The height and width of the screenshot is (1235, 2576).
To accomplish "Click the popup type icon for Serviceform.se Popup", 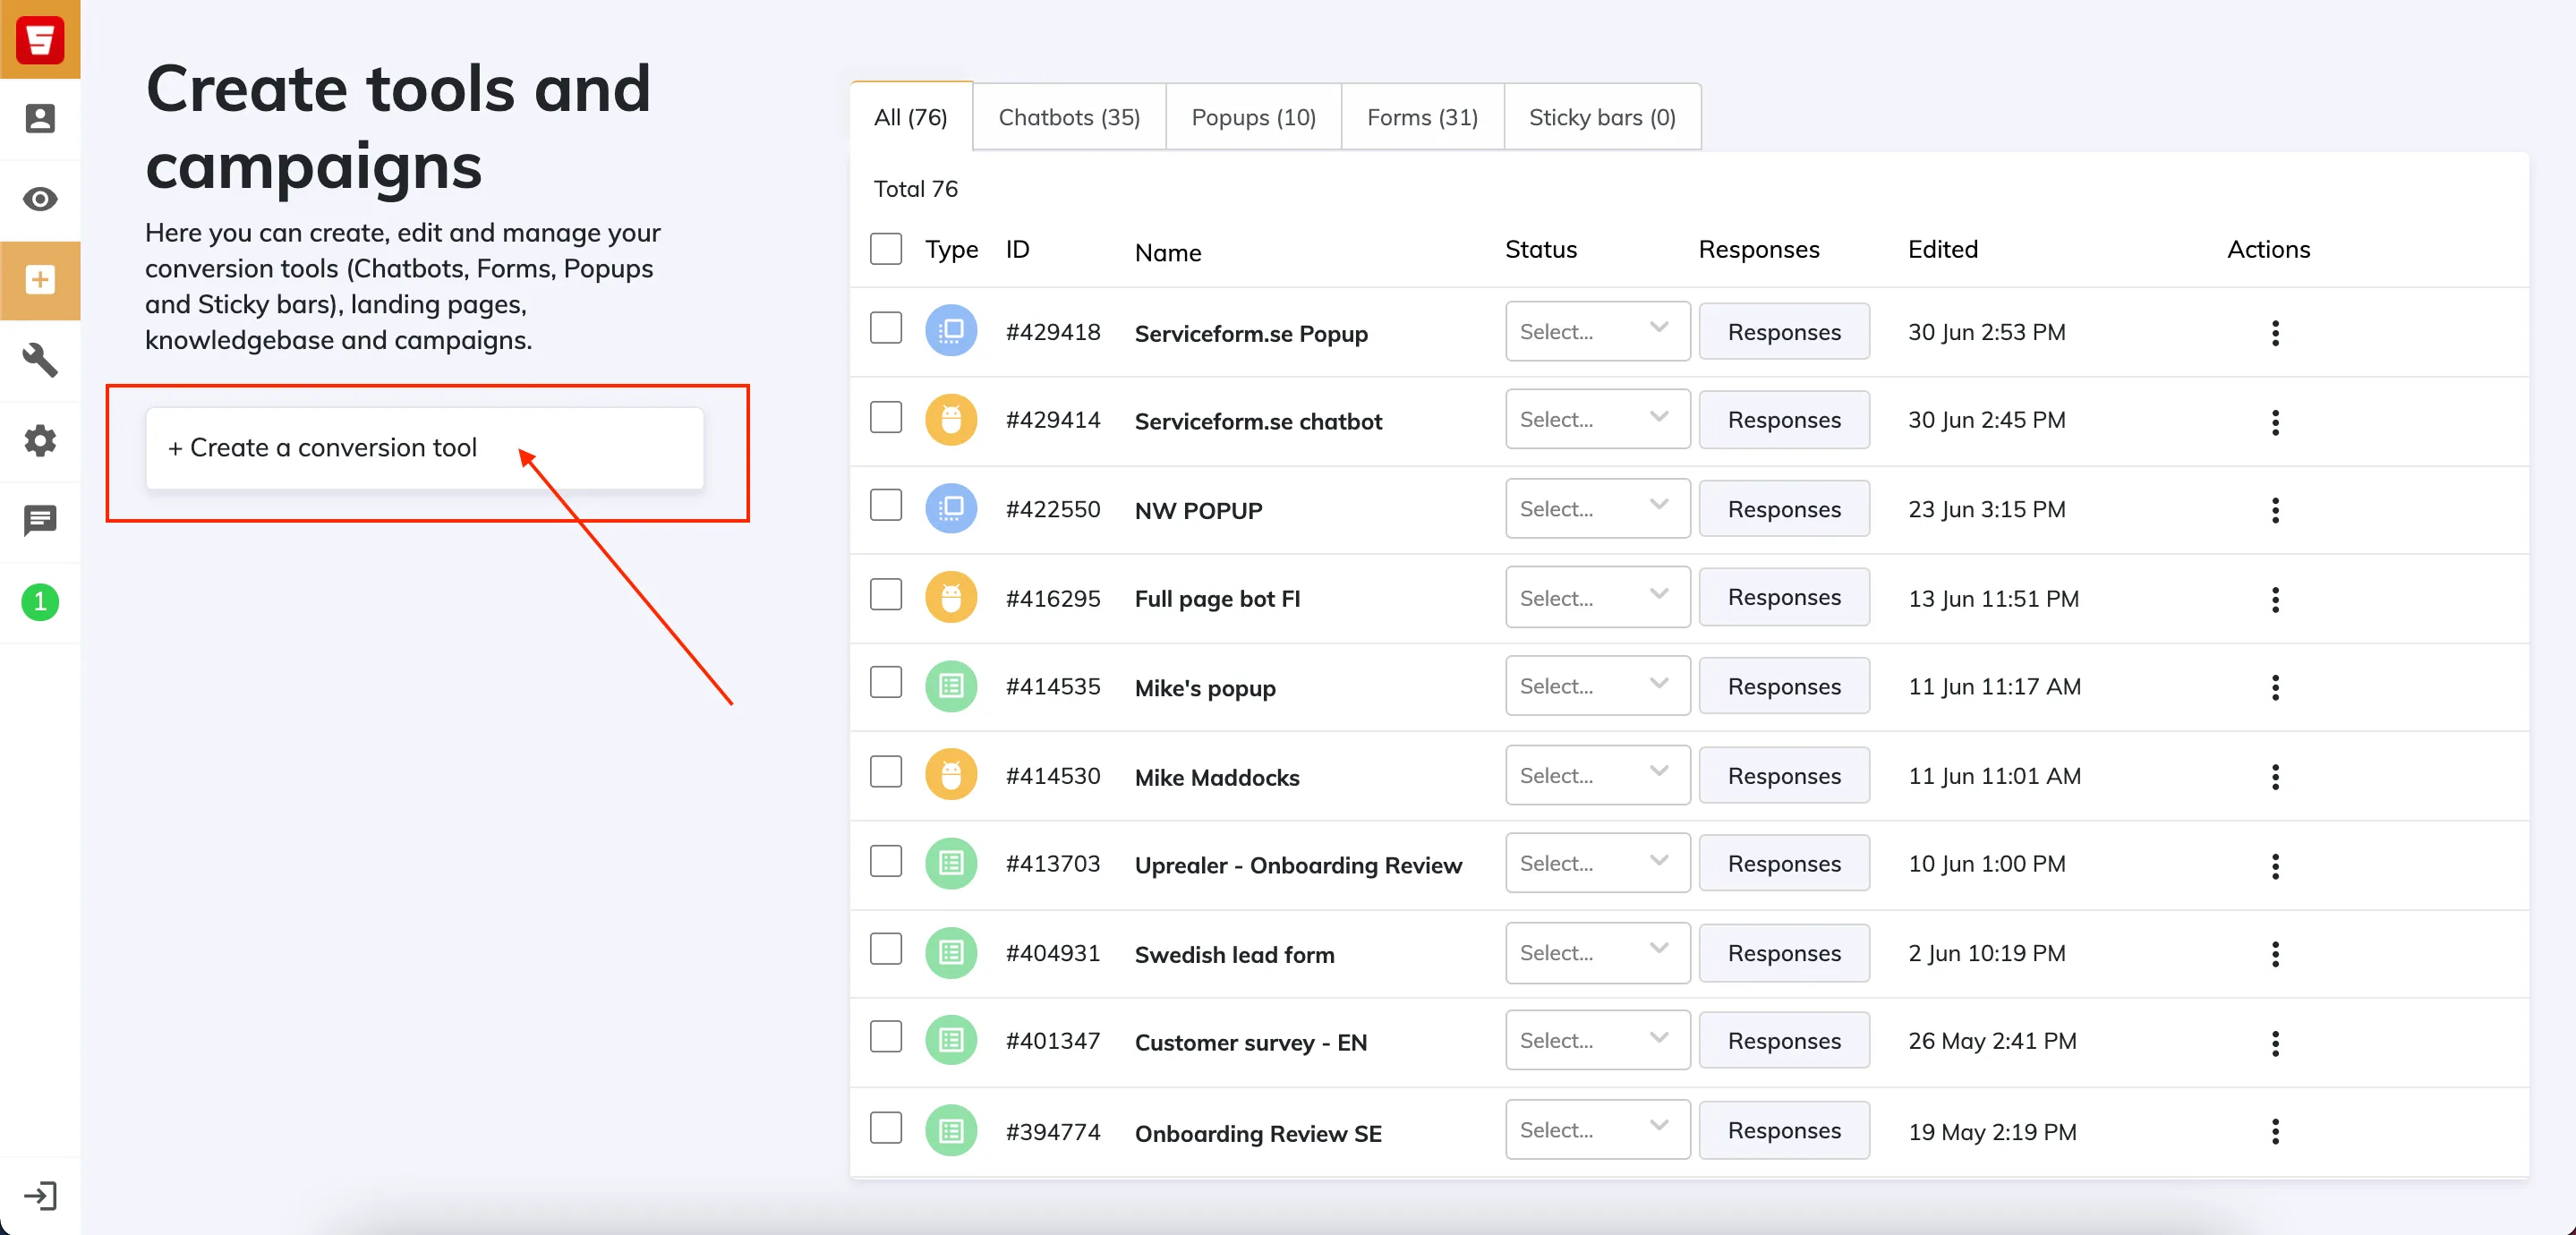I will tap(950, 330).
